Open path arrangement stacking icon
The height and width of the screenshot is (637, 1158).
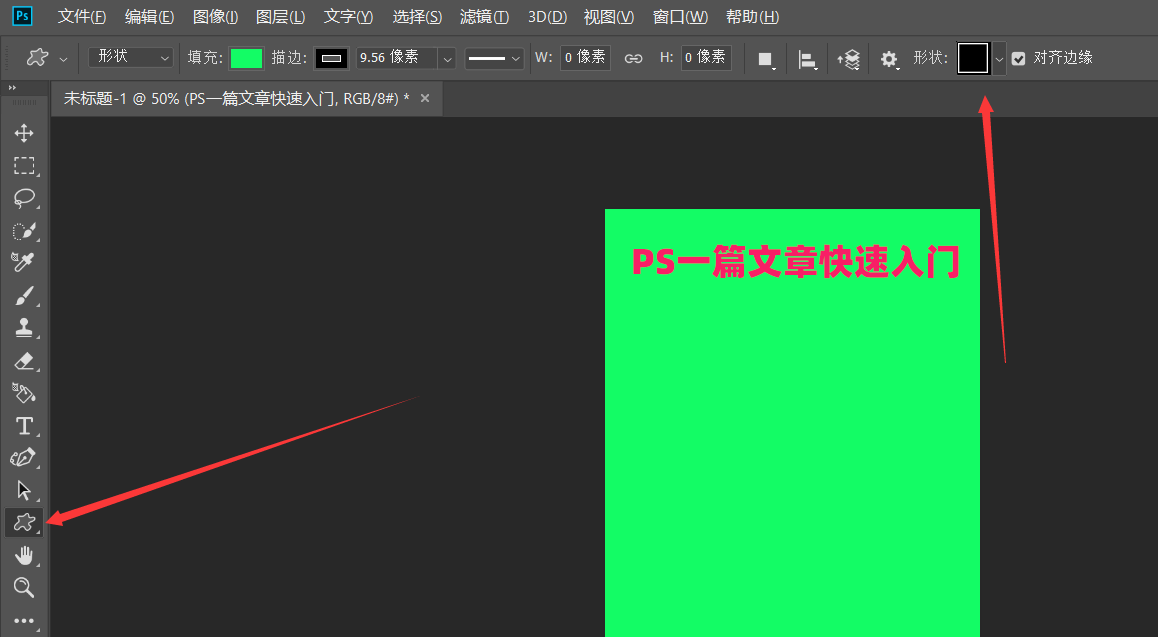(x=848, y=59)
